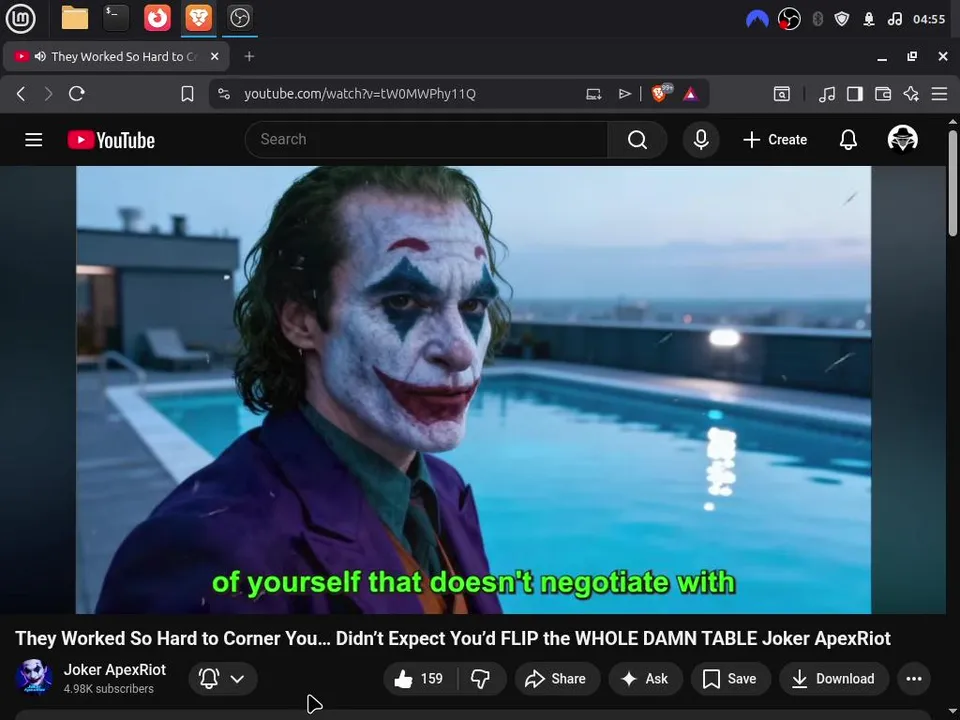Click the install app icon in address bar
The image size is (960, 720).
[593, 94]
